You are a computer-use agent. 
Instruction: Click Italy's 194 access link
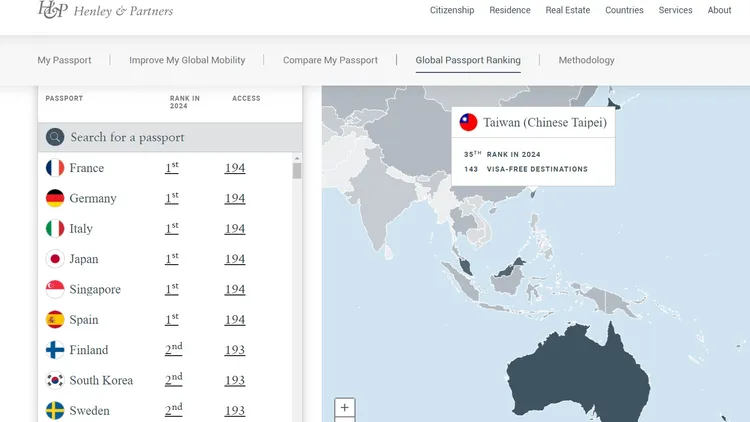click(235, 229)
